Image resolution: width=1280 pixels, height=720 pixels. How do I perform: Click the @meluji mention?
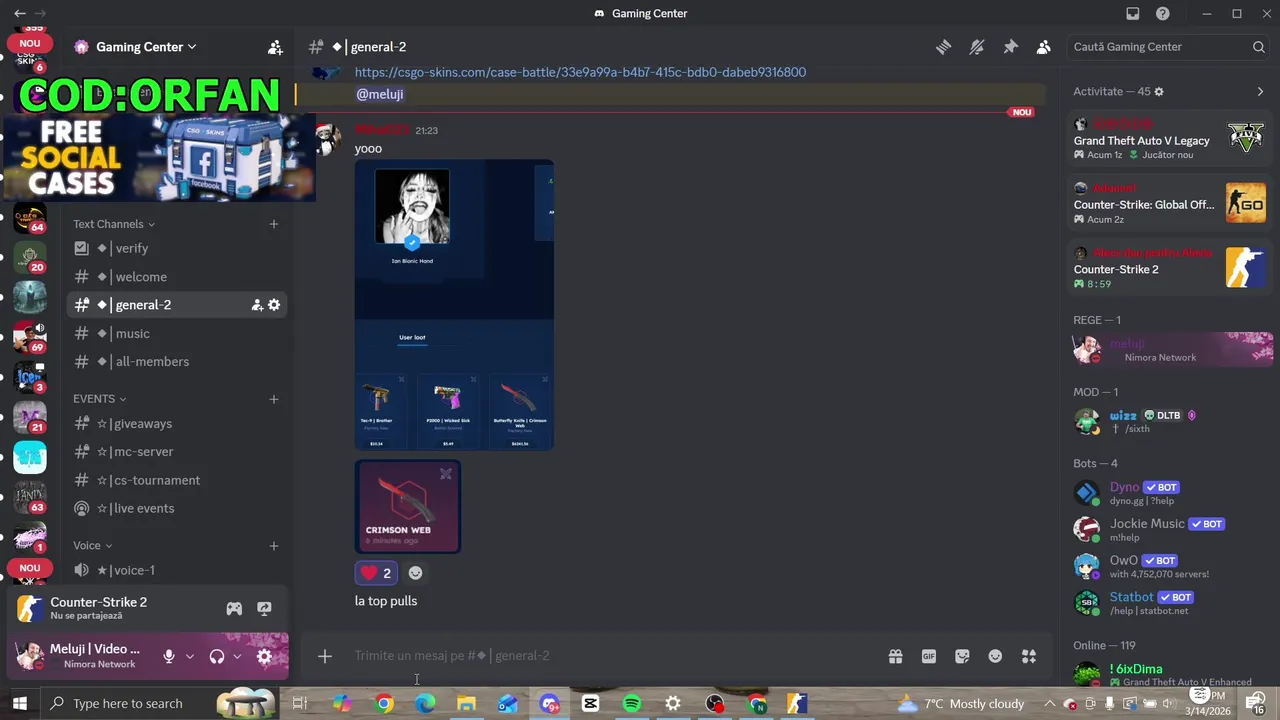(x=380, y=94)
